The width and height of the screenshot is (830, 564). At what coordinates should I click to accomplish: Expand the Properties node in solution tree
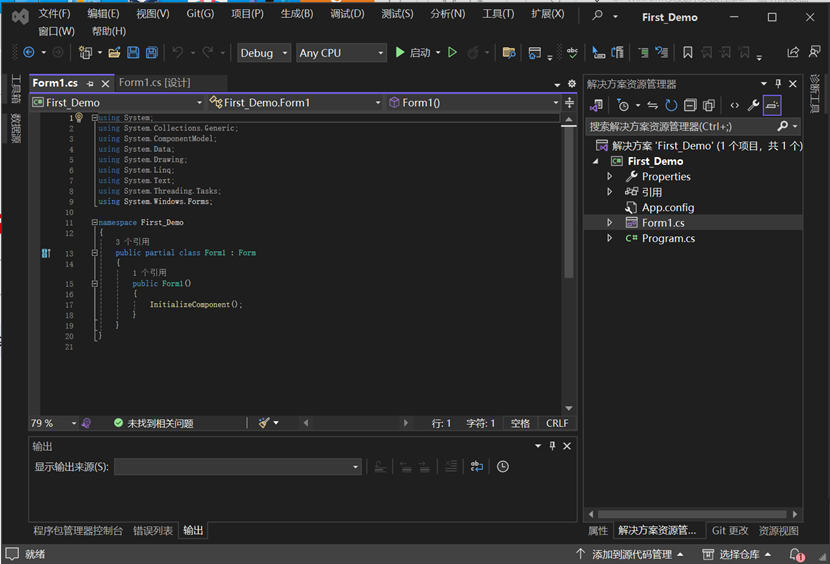(x=609, y=176)
